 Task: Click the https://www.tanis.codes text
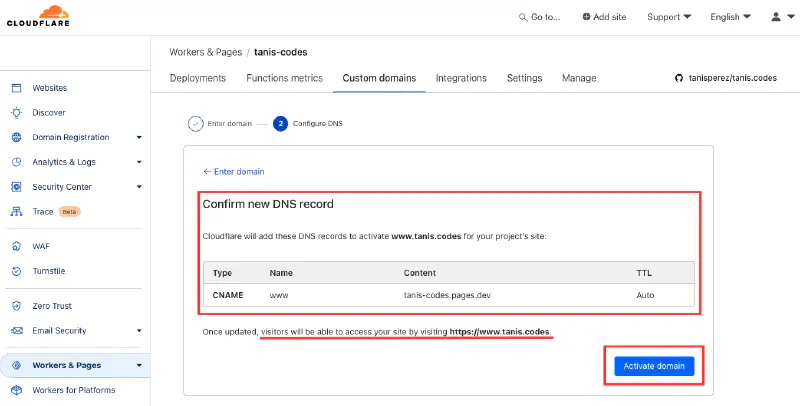499,332
